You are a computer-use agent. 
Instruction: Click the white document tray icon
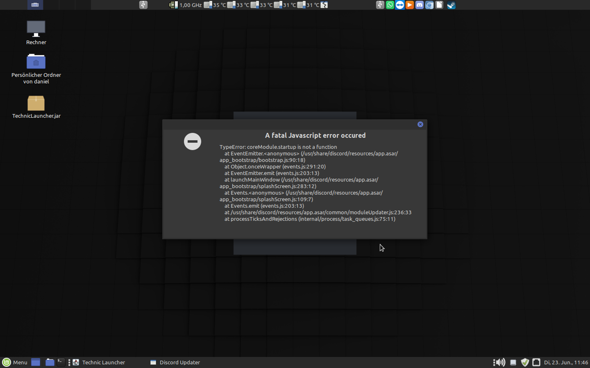coord(439,5)
